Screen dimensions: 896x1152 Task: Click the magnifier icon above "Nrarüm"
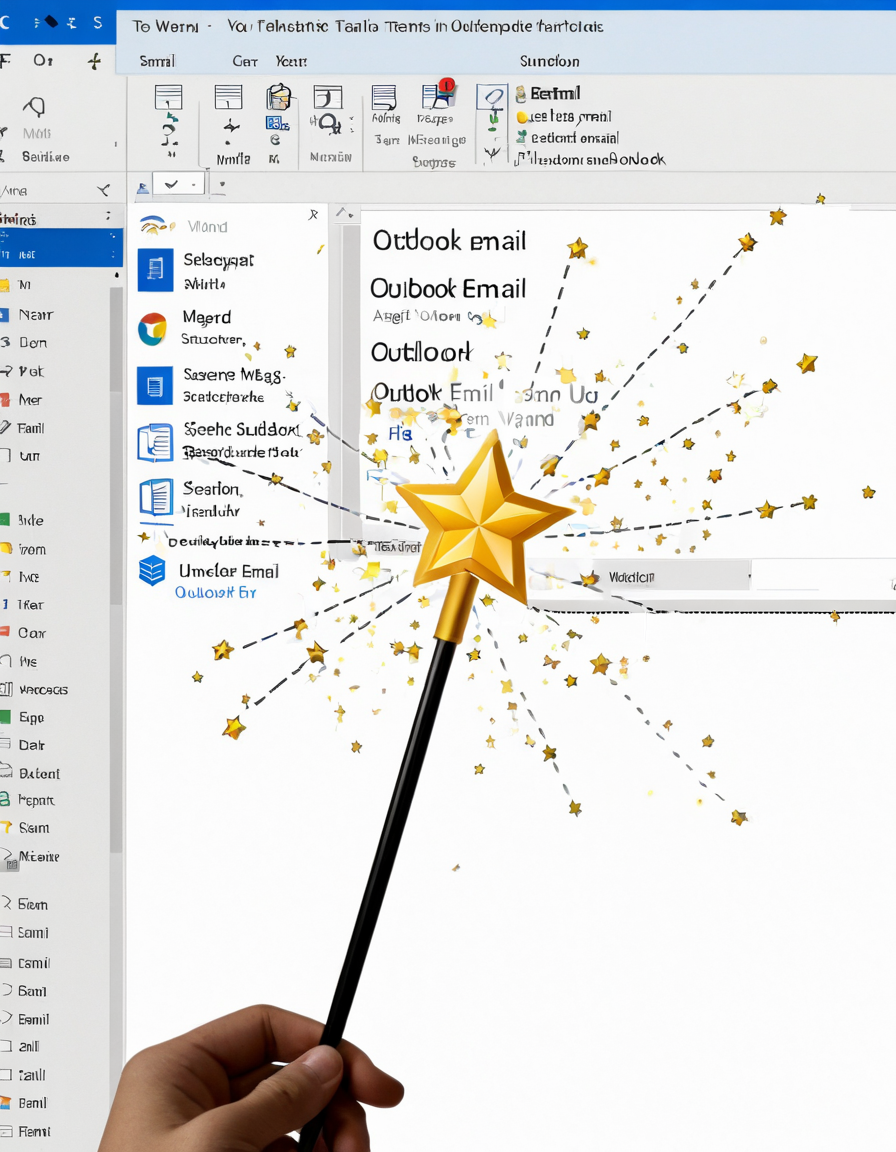point(329,123)
